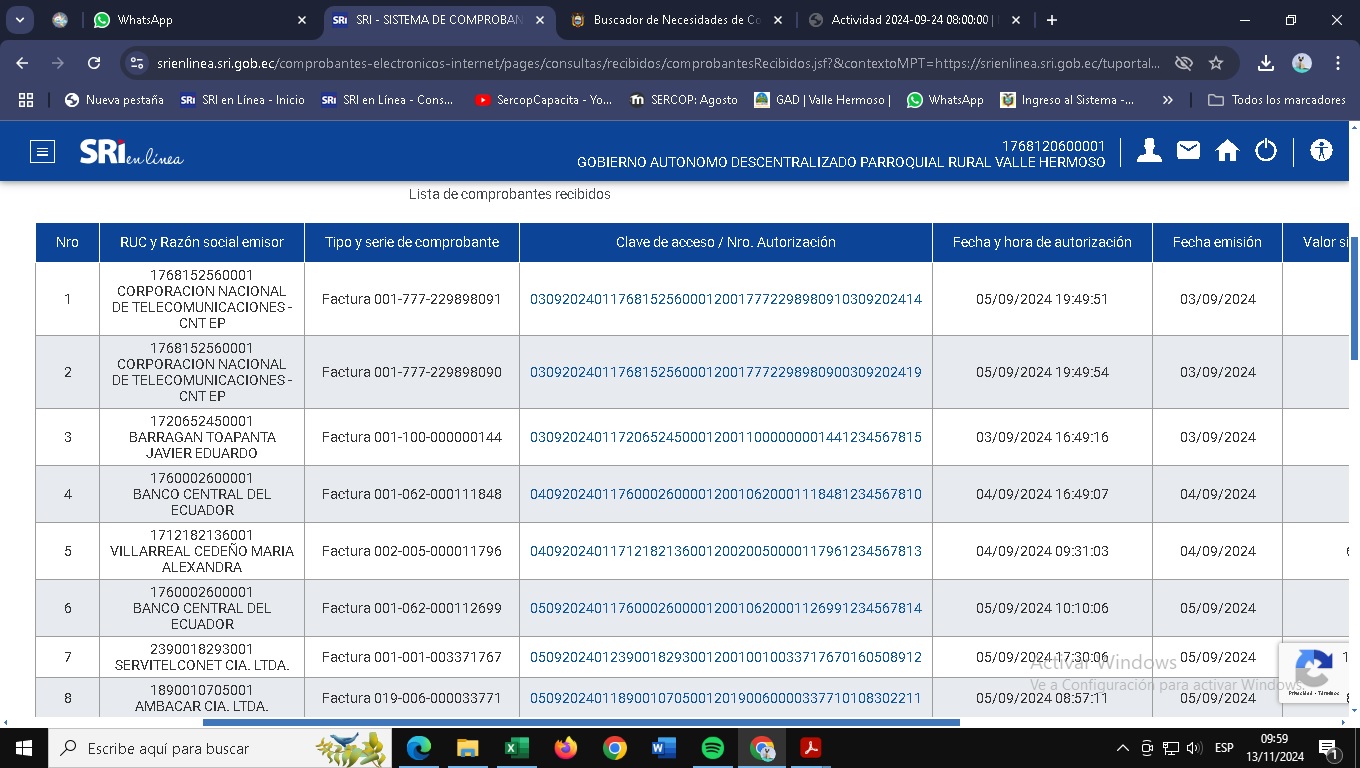This screenshot has width=1360, height=768.
Task: Expand hidden bookmarks overflow chevron
Action: pos(1167,100)
